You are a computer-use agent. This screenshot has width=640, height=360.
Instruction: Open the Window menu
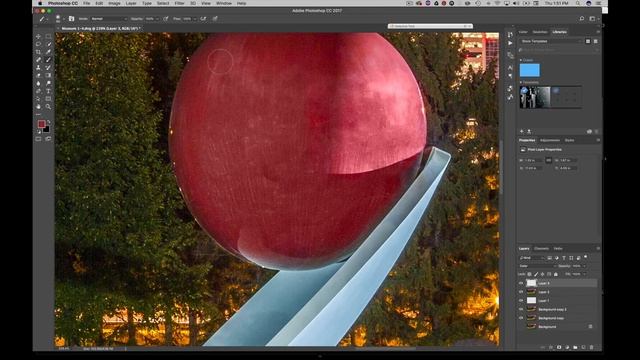pyautogui.click(x=224, y=3)
